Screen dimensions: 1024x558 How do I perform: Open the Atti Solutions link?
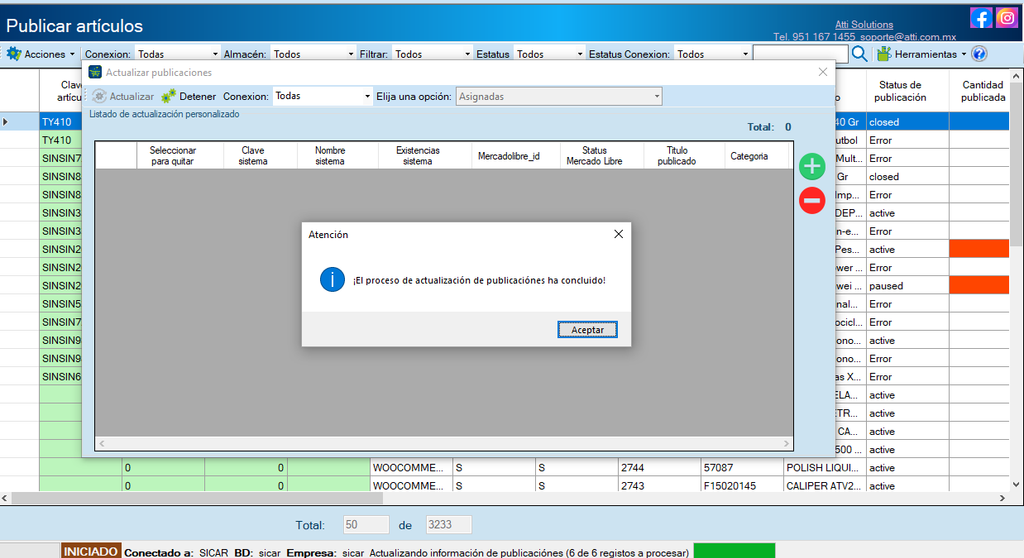tap(864, 24)
